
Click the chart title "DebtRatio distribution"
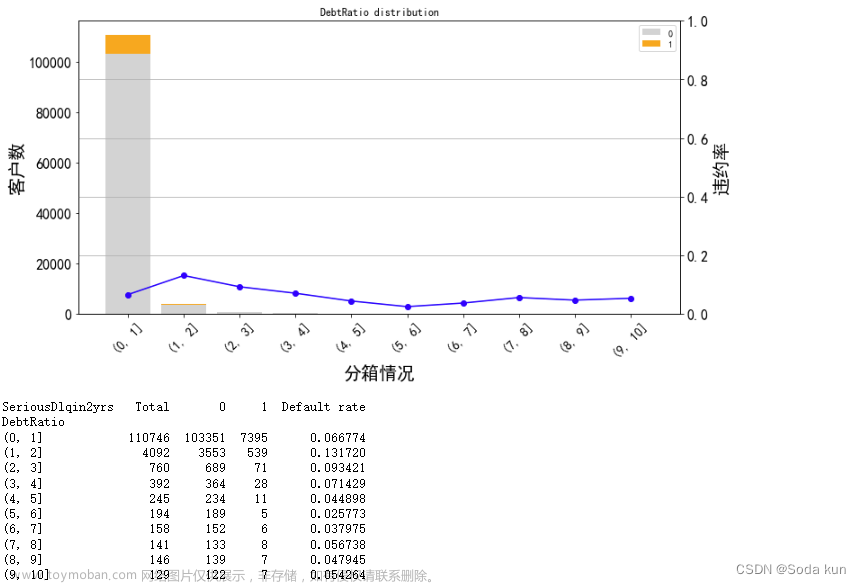pos(379,12)
